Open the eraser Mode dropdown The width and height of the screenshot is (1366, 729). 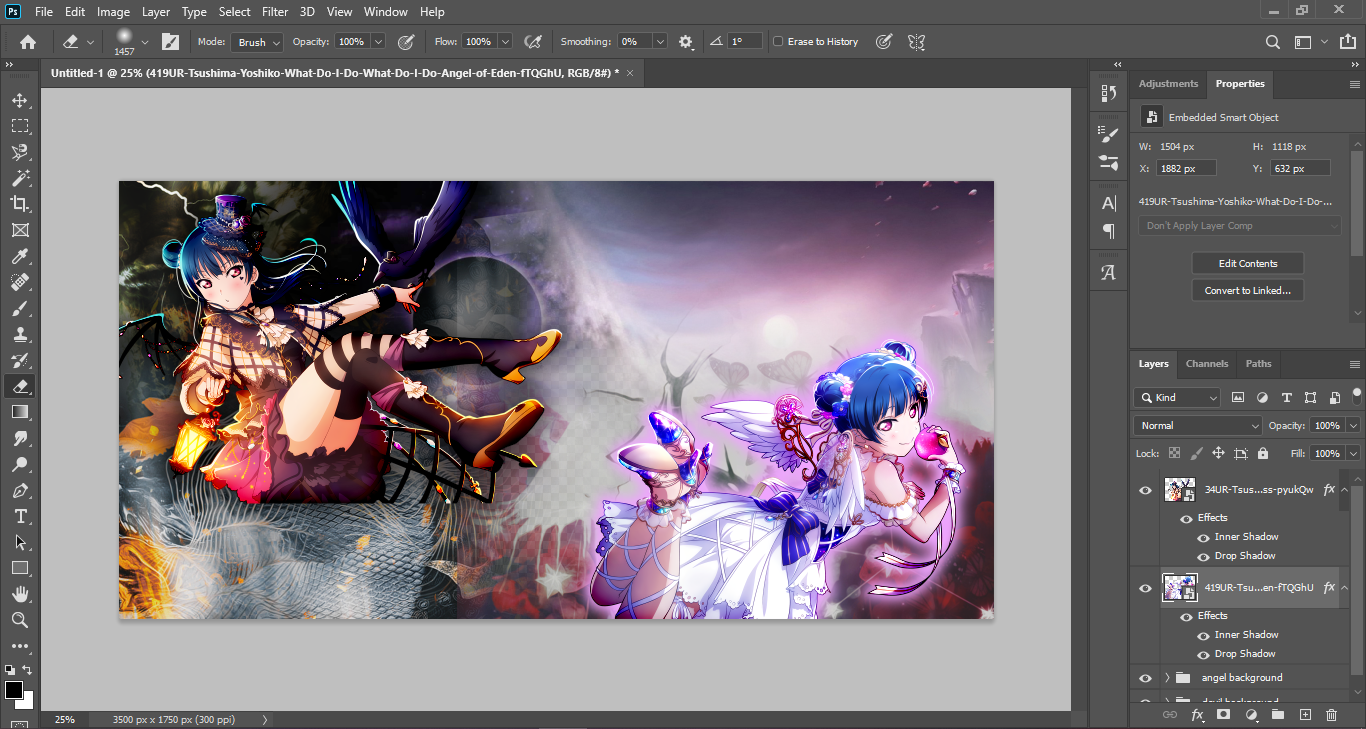tap(257, 42)
